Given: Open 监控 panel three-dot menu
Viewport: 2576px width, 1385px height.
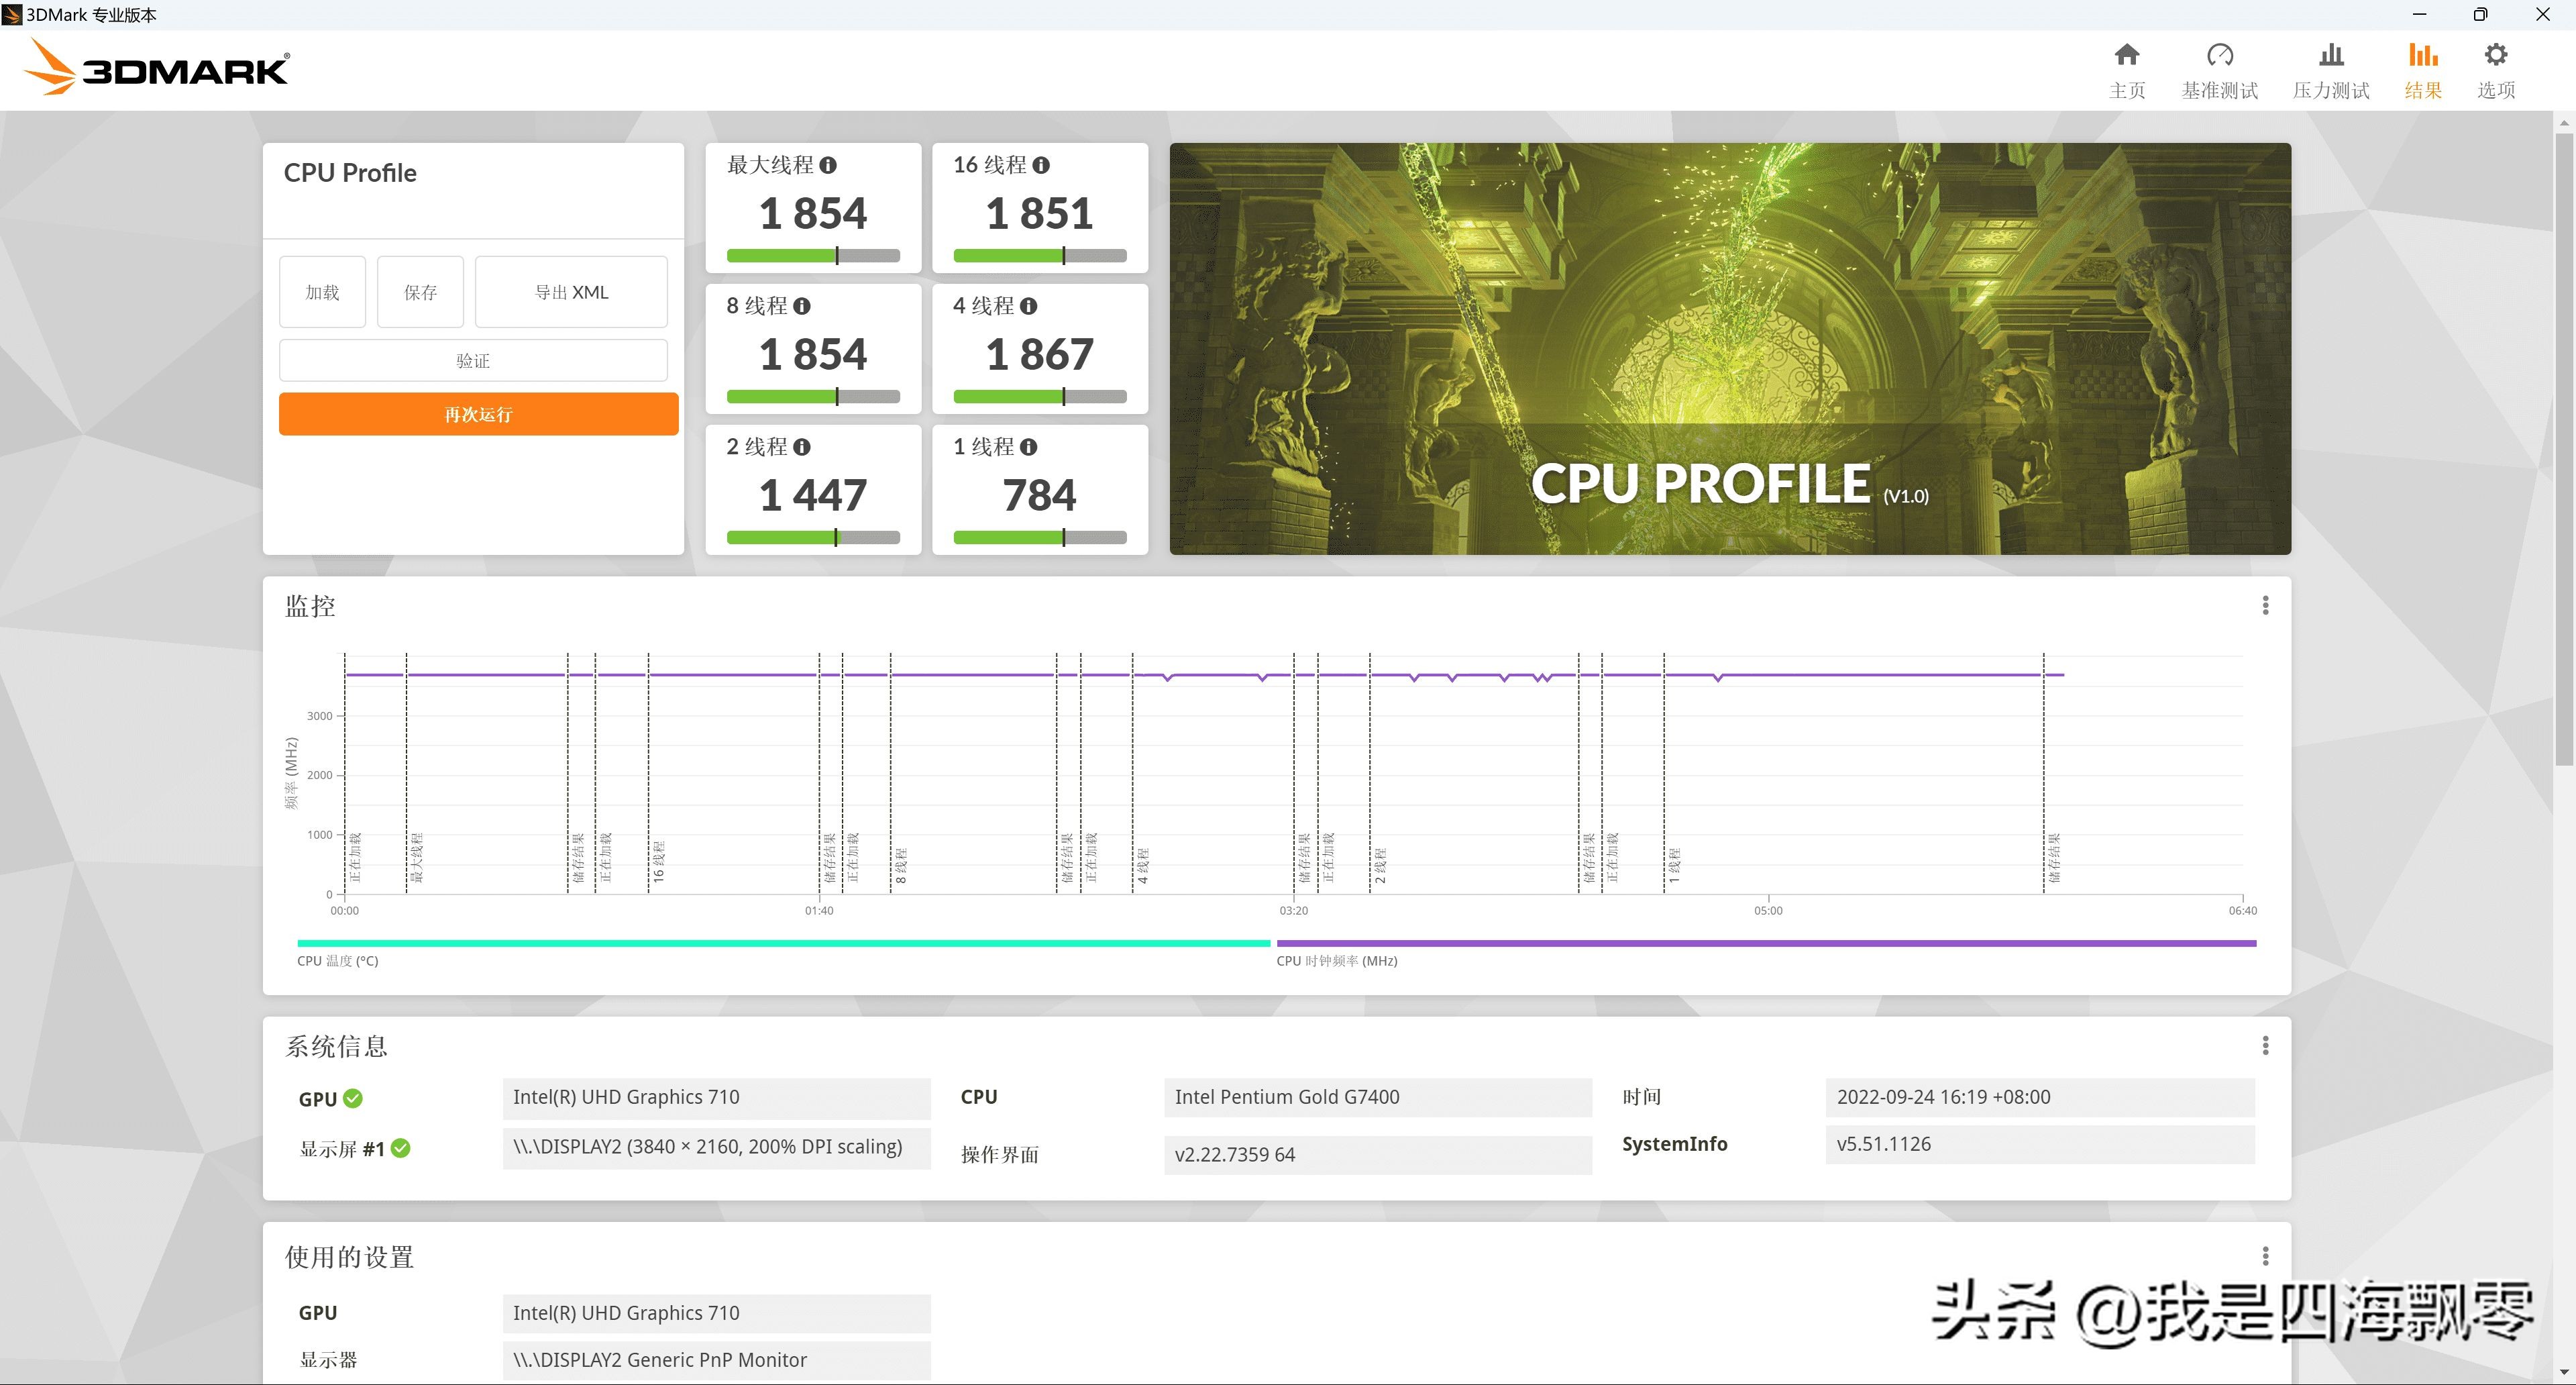Looking at the screenshot, I should point(2265,605).
